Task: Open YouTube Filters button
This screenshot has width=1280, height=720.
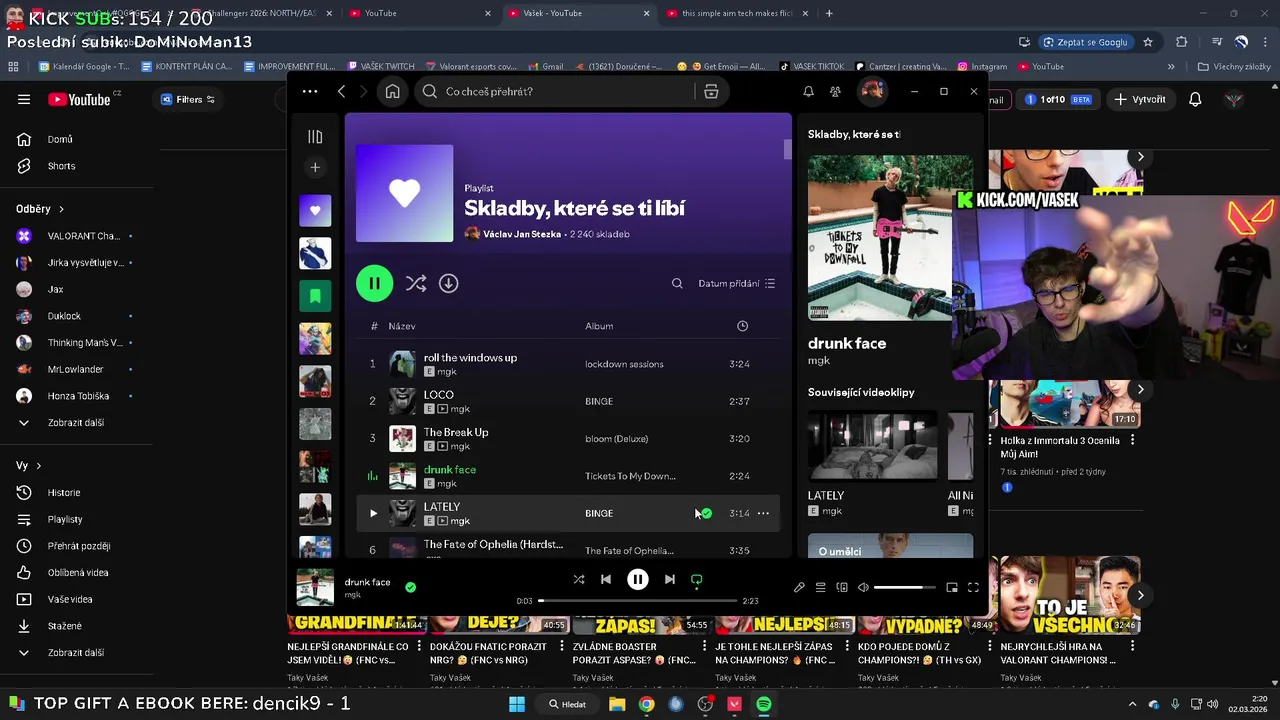Action: [188, 99]
